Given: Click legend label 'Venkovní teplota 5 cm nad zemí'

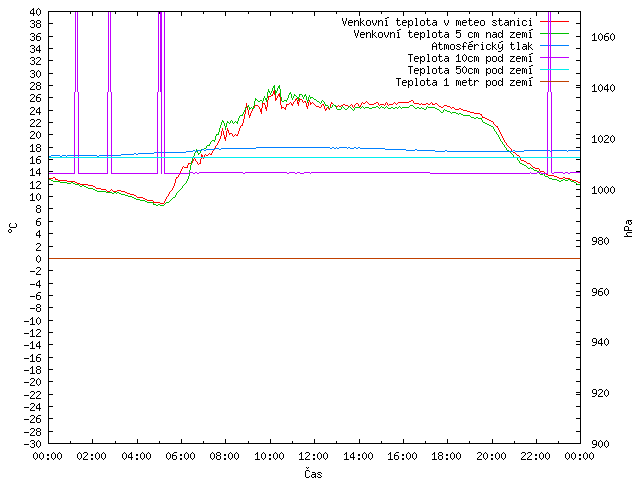Looking at the screenshot, I should coord(443,34).
